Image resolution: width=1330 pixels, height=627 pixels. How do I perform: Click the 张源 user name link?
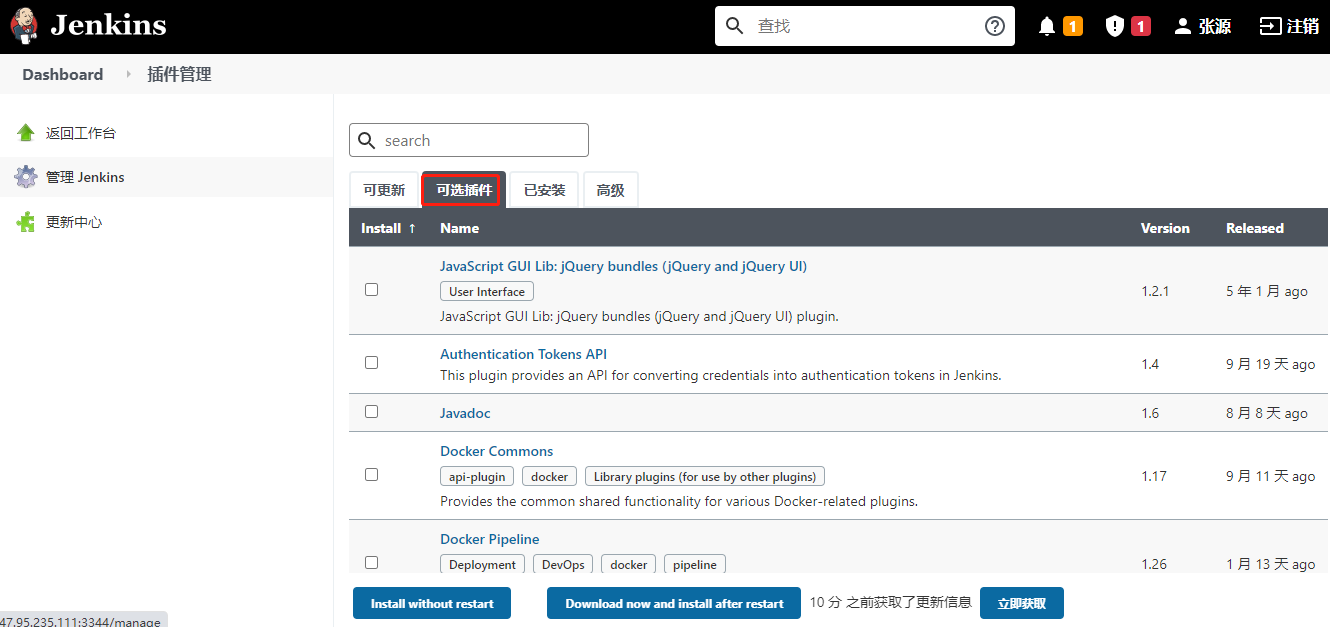tap(1215, 26)
